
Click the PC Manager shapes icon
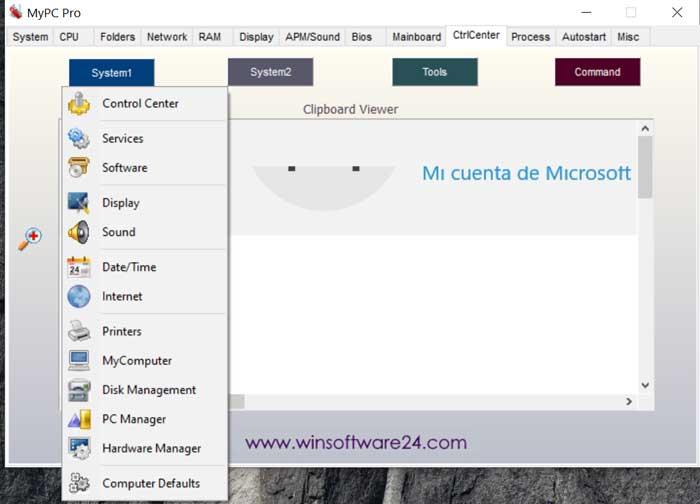tap(79, 419)
